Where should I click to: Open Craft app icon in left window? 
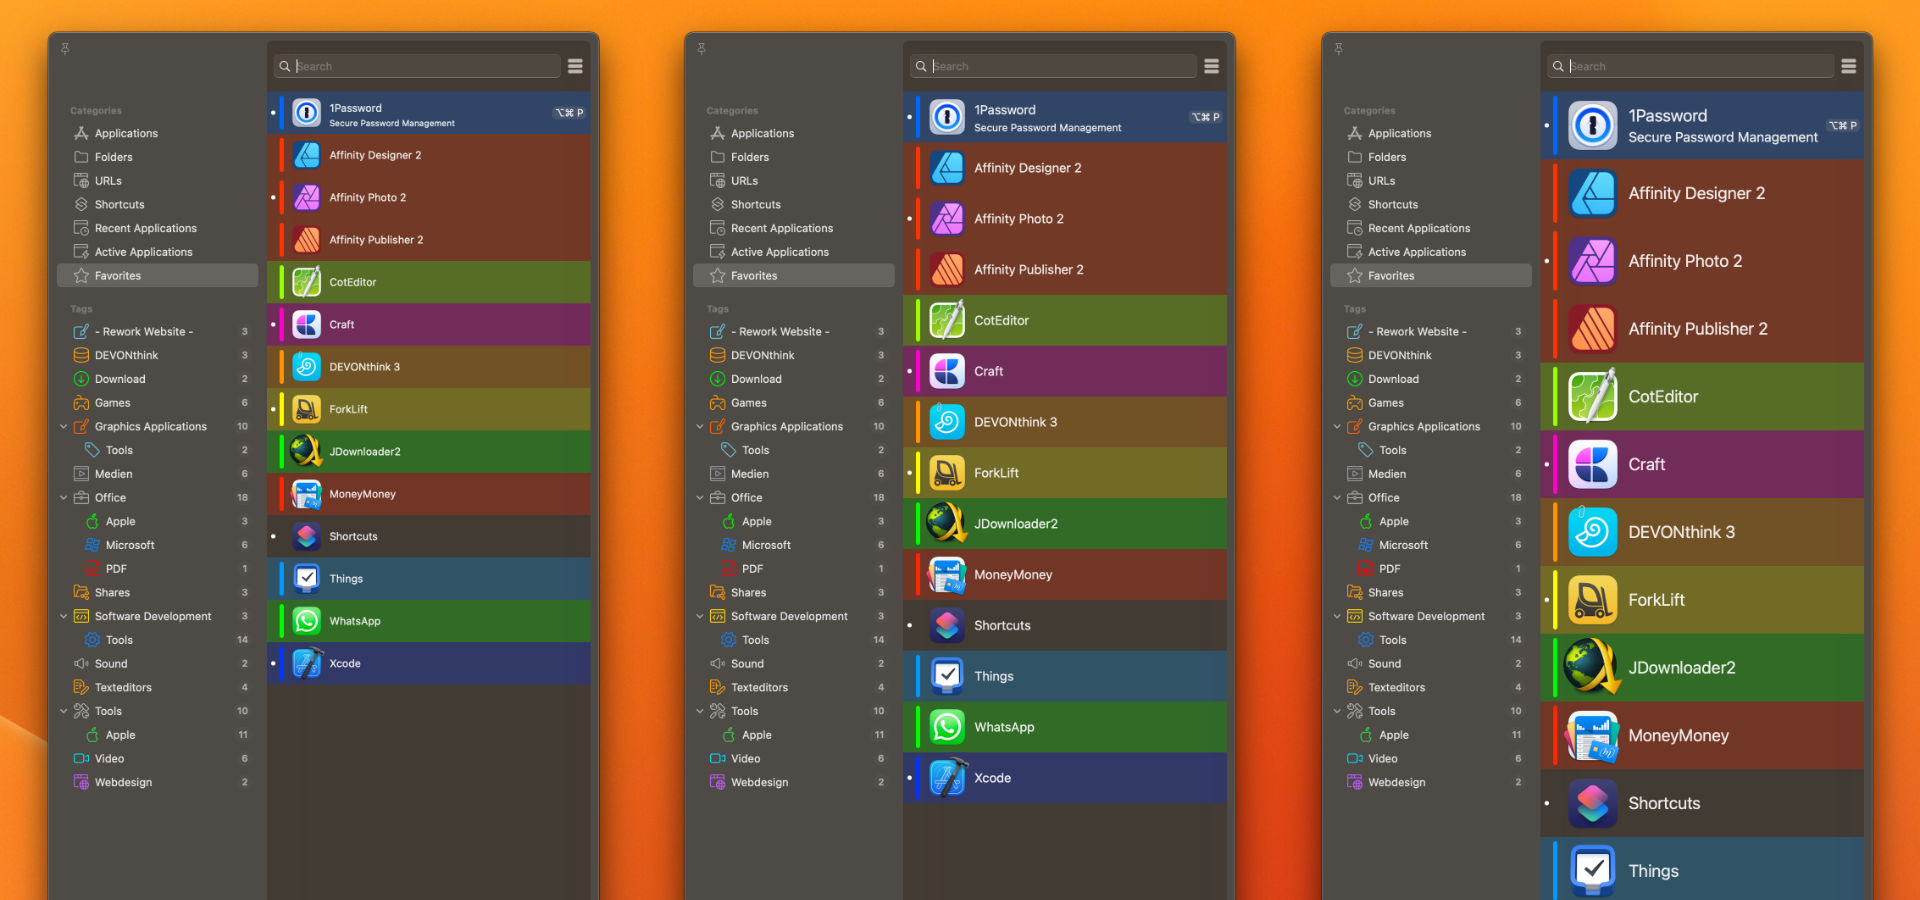point(307,324)
